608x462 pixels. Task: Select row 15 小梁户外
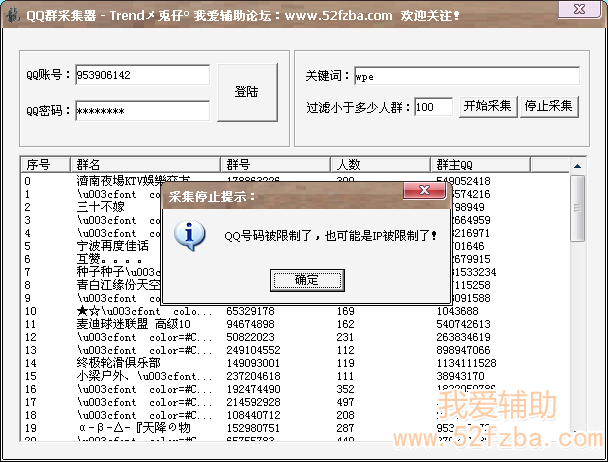[x=144, y=376]
